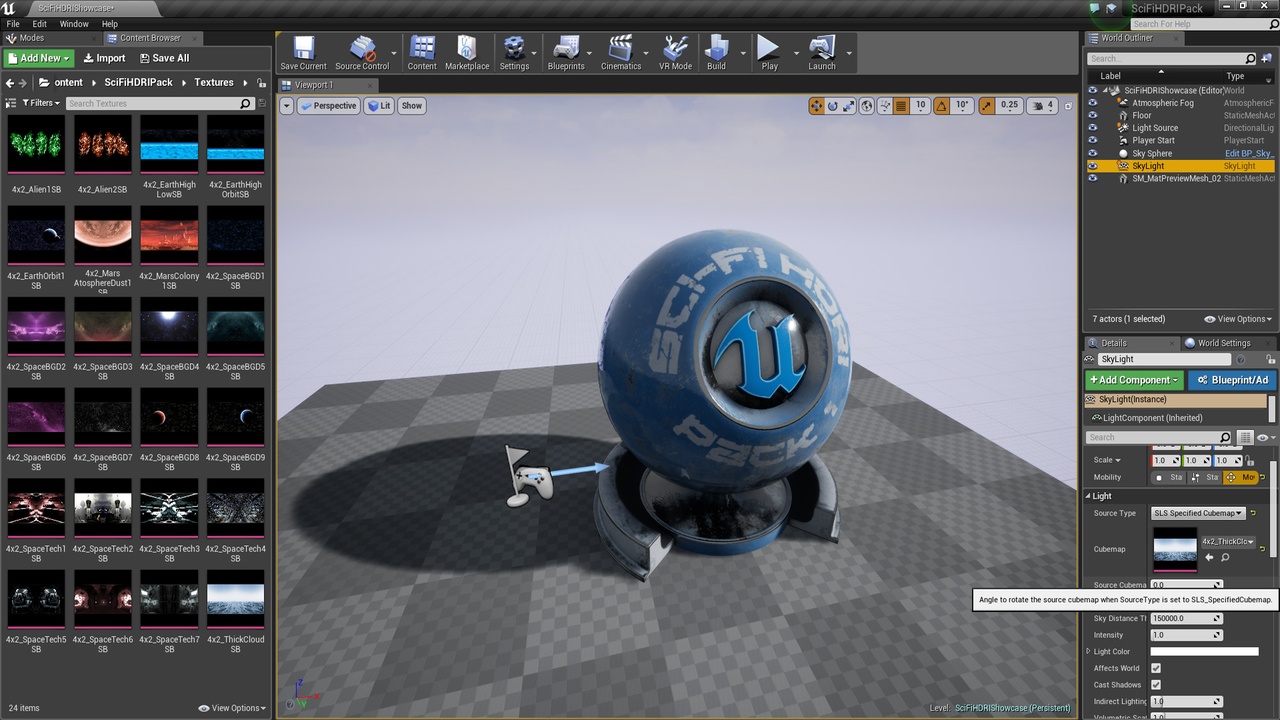The height and width of the screenshot is (720, 1280).
Task: Use selected asset arrow for Cubemap
Action: point(1209,557)
